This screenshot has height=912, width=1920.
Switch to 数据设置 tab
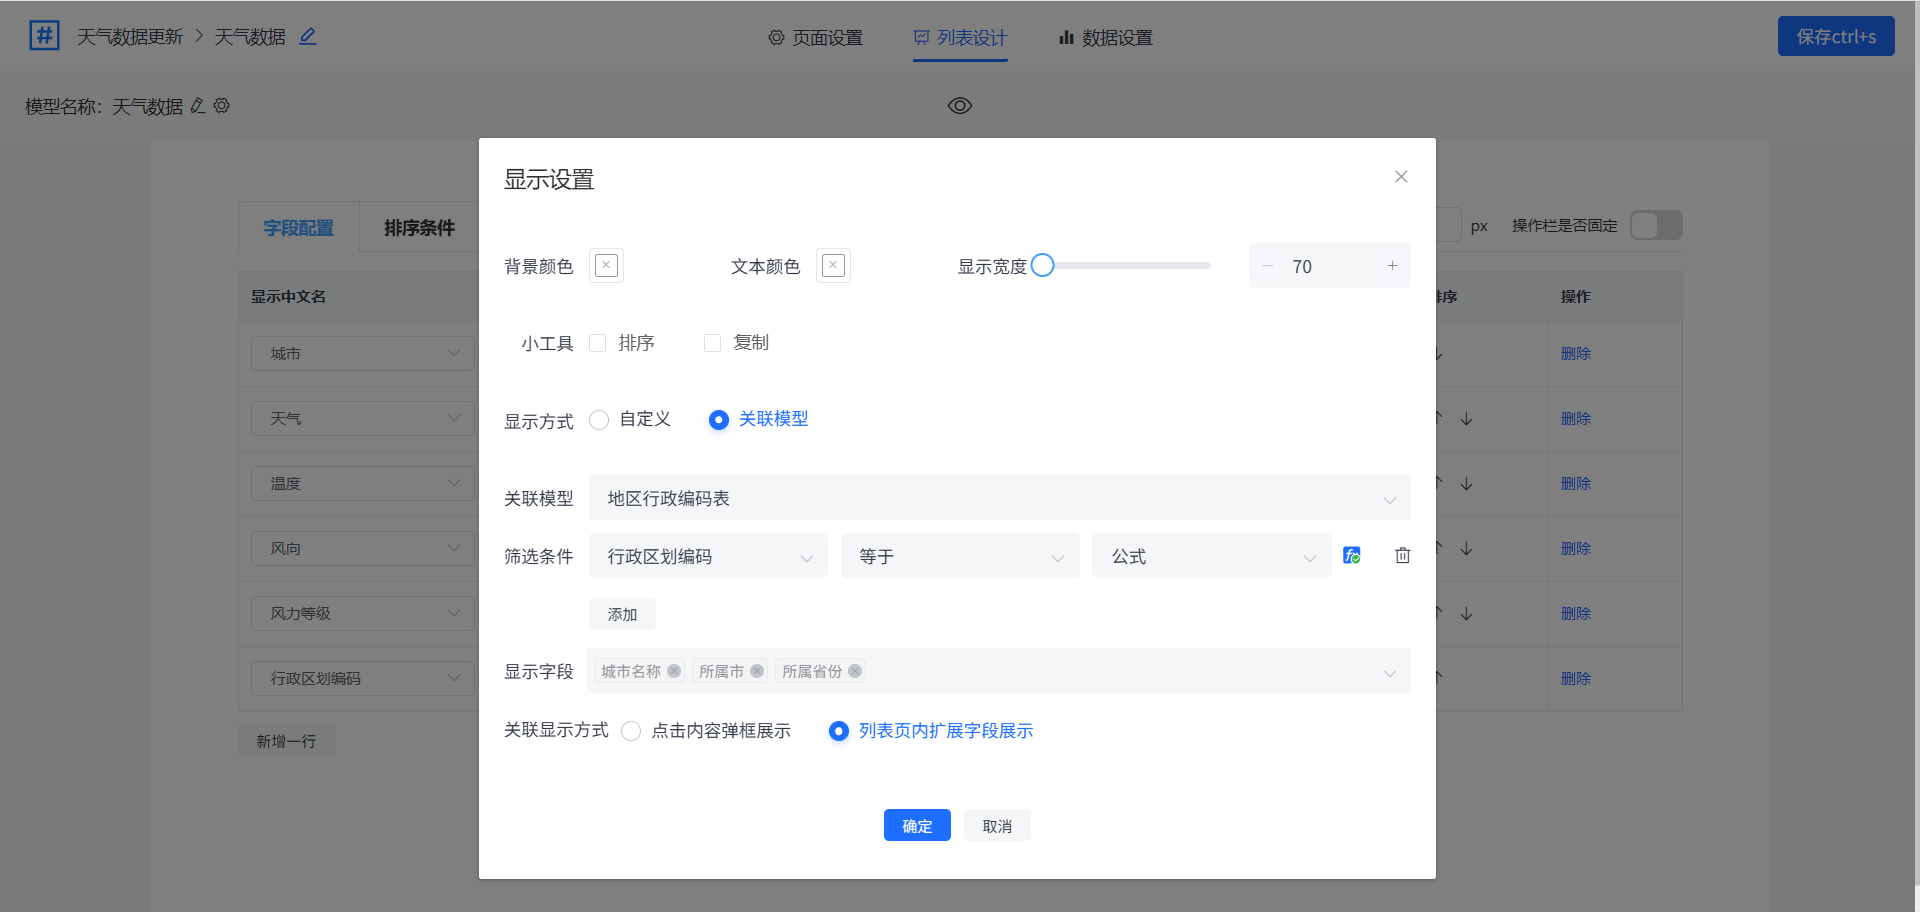point(1105,38)
